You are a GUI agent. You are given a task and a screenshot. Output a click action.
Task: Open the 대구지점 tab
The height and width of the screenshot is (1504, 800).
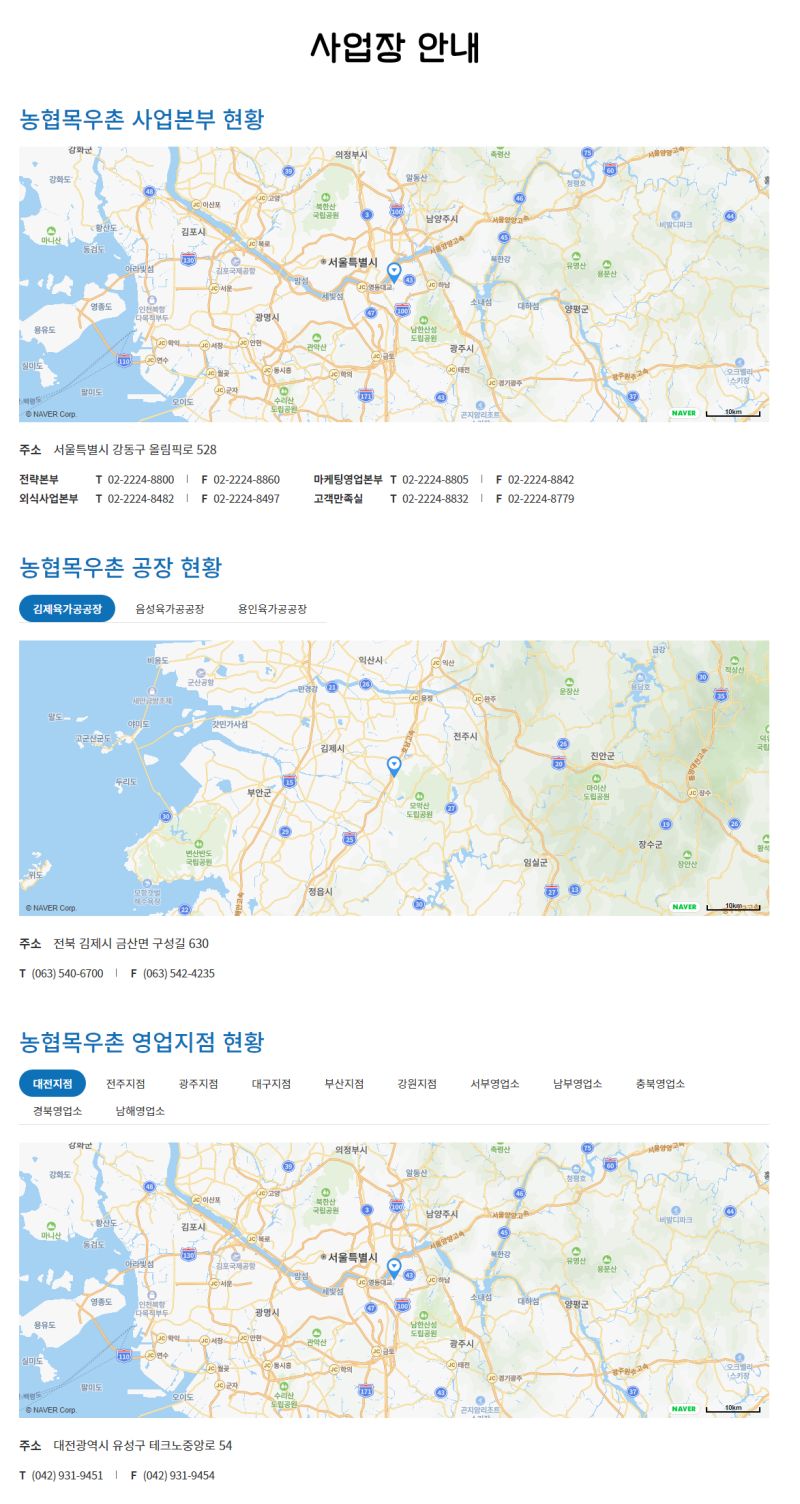point(271,1083)
